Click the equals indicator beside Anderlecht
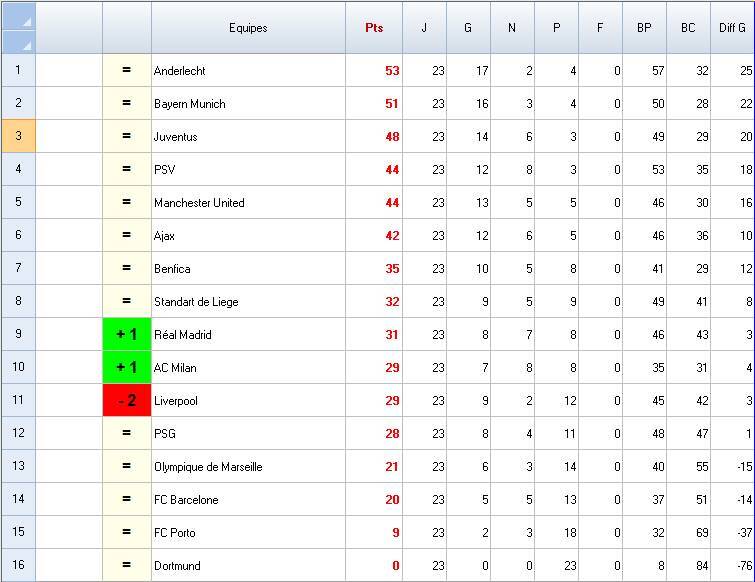 click(127, 71)
